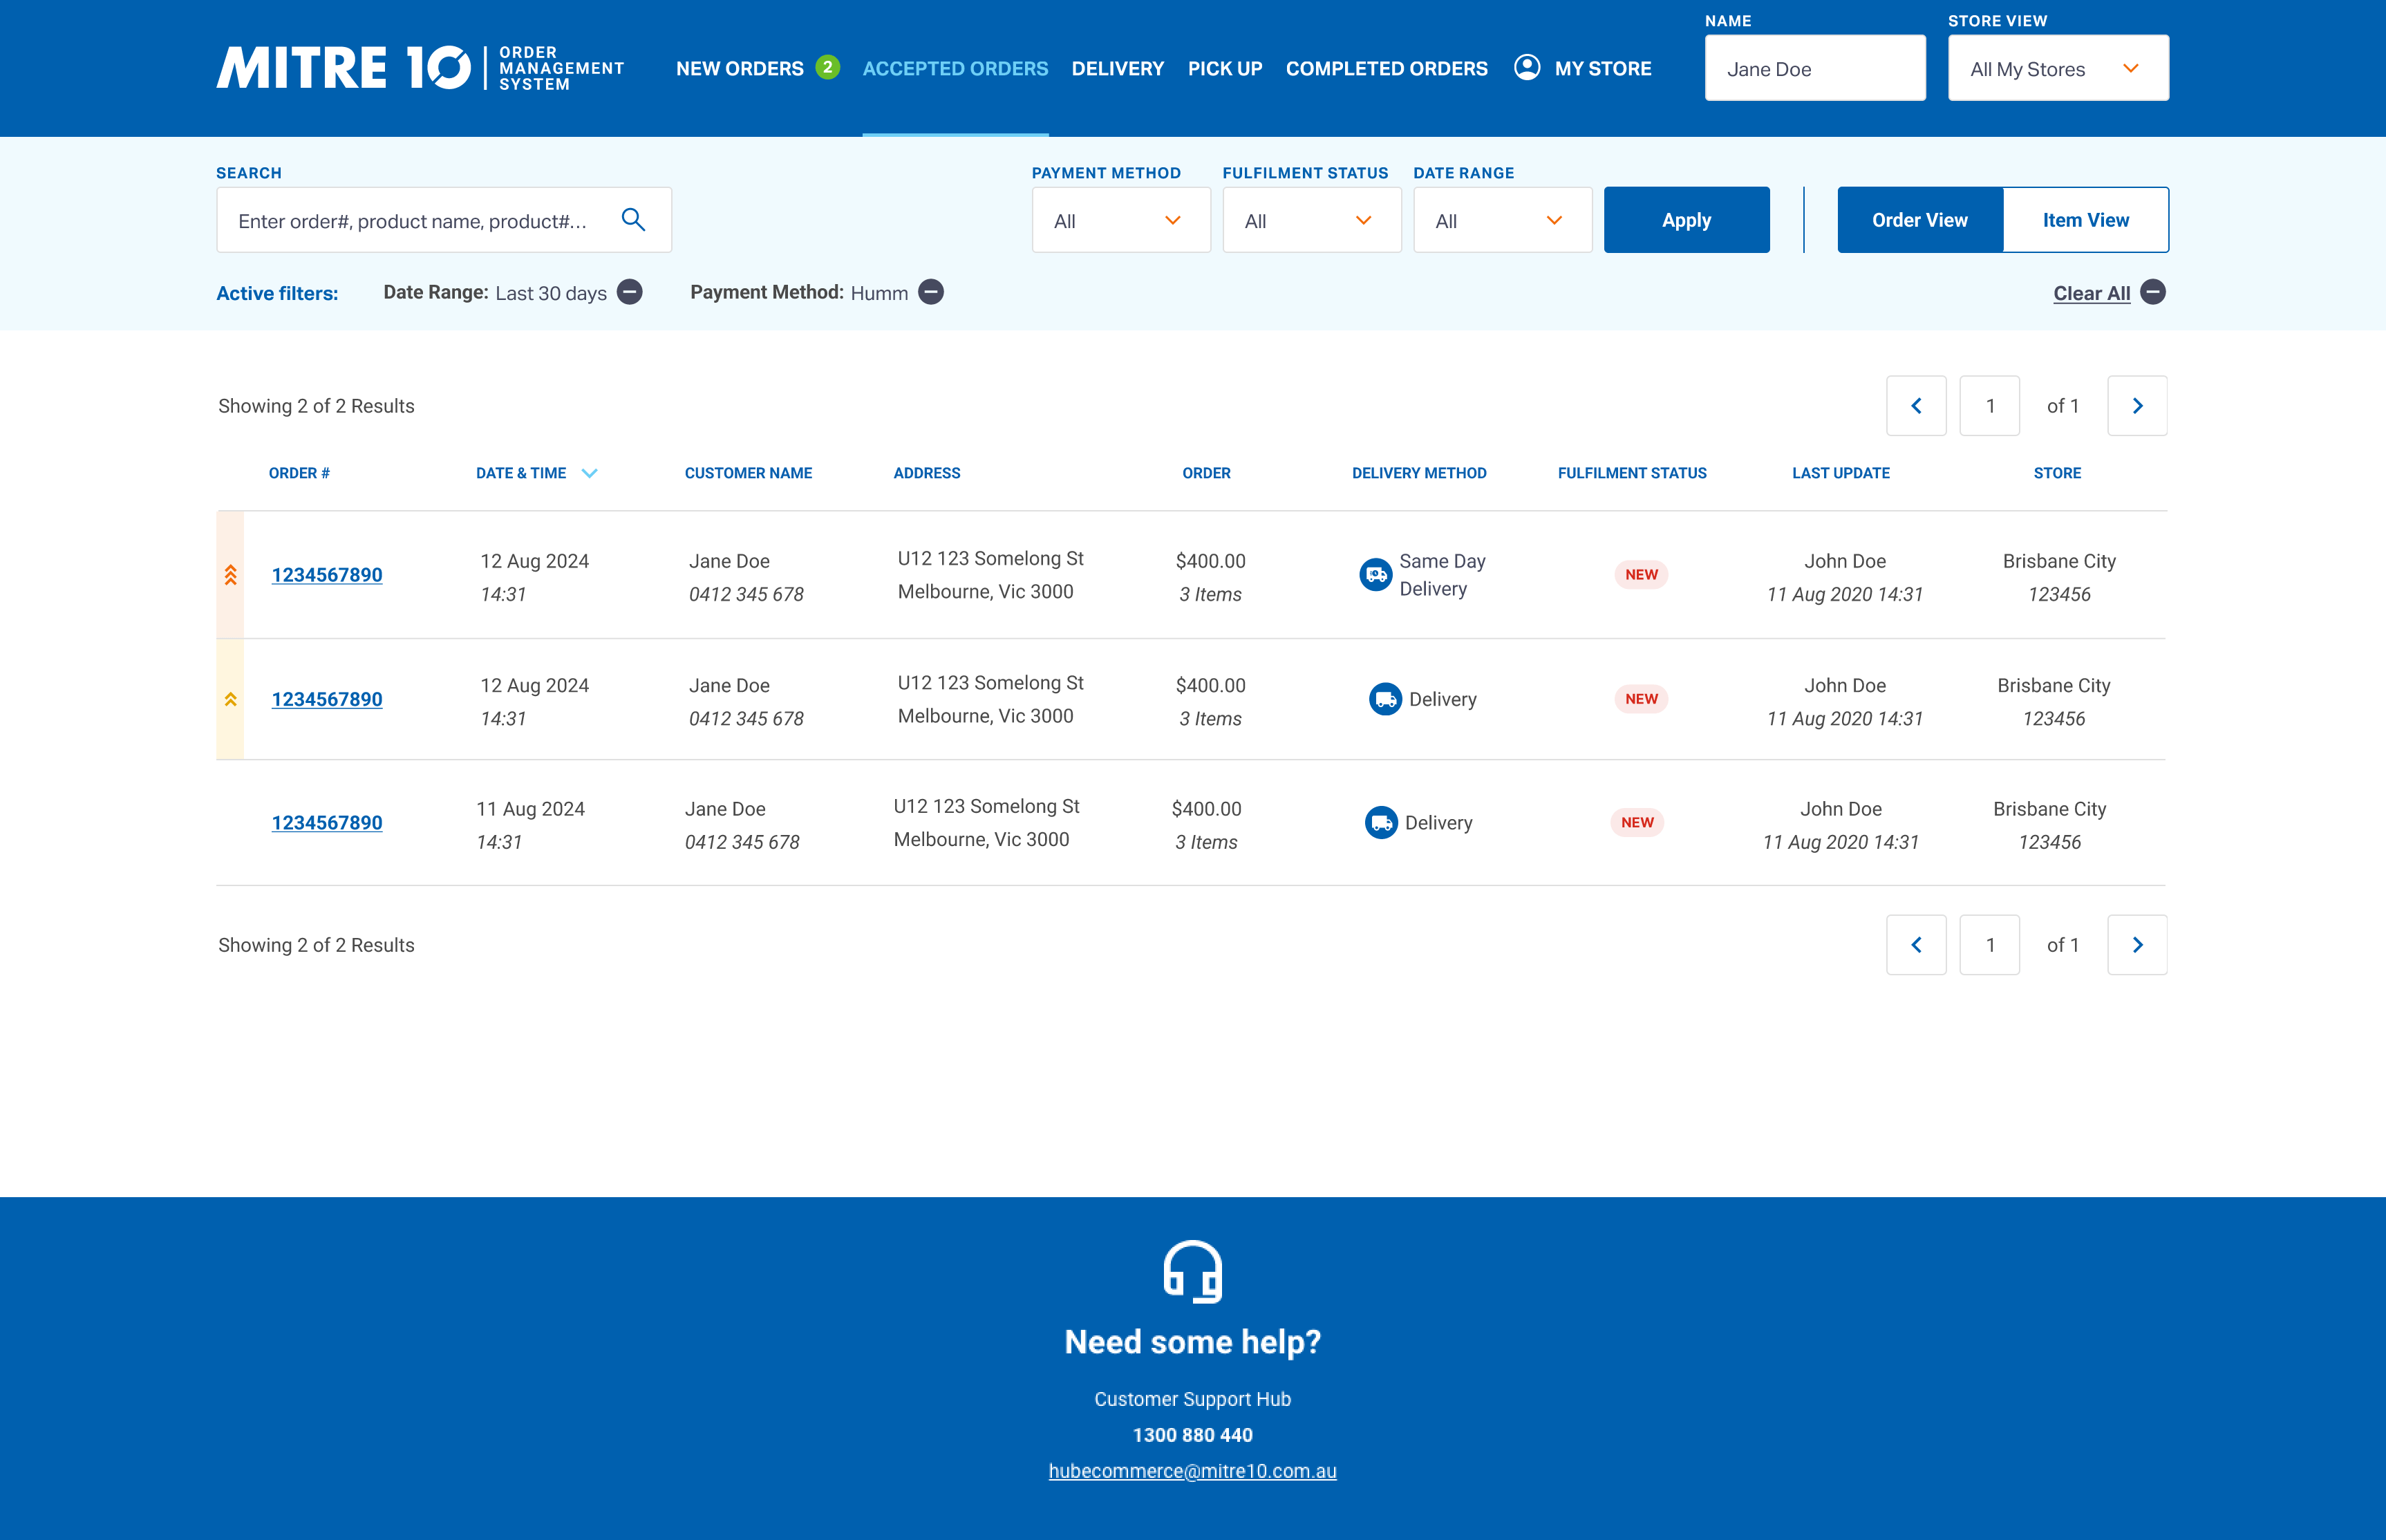The width and height of the screenshot is (2386, 1540).
Task: Click the high priority chevrons on first row
Action: click(231, 575)
